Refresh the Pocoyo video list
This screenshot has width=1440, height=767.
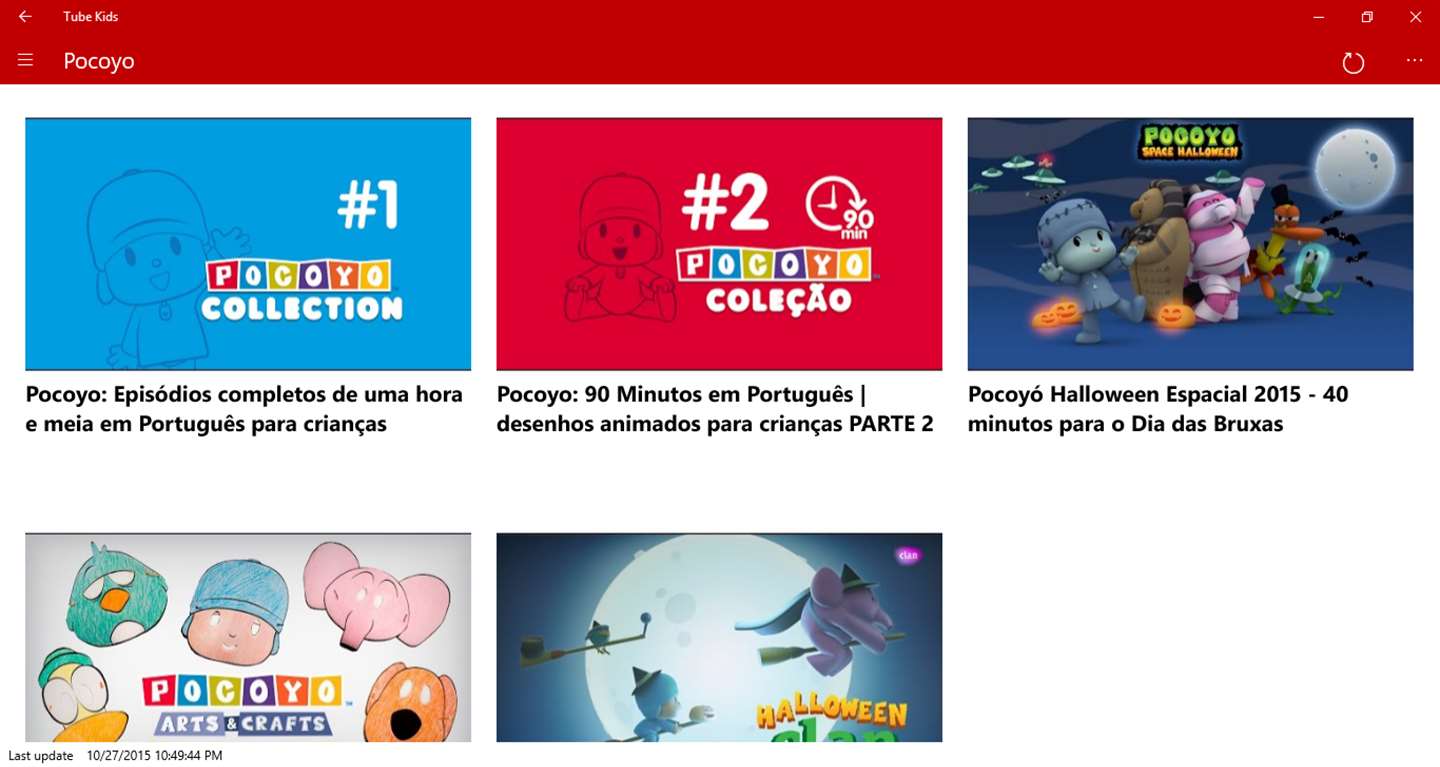click(1353, 63)
